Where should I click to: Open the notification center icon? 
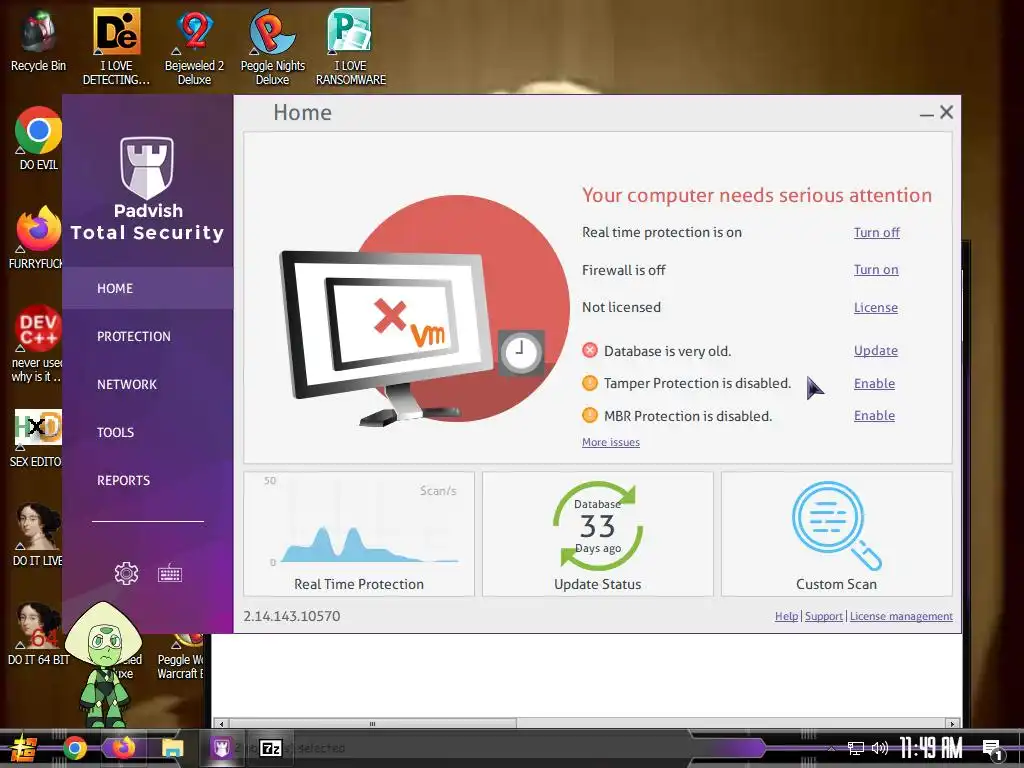tap(992, 750)
